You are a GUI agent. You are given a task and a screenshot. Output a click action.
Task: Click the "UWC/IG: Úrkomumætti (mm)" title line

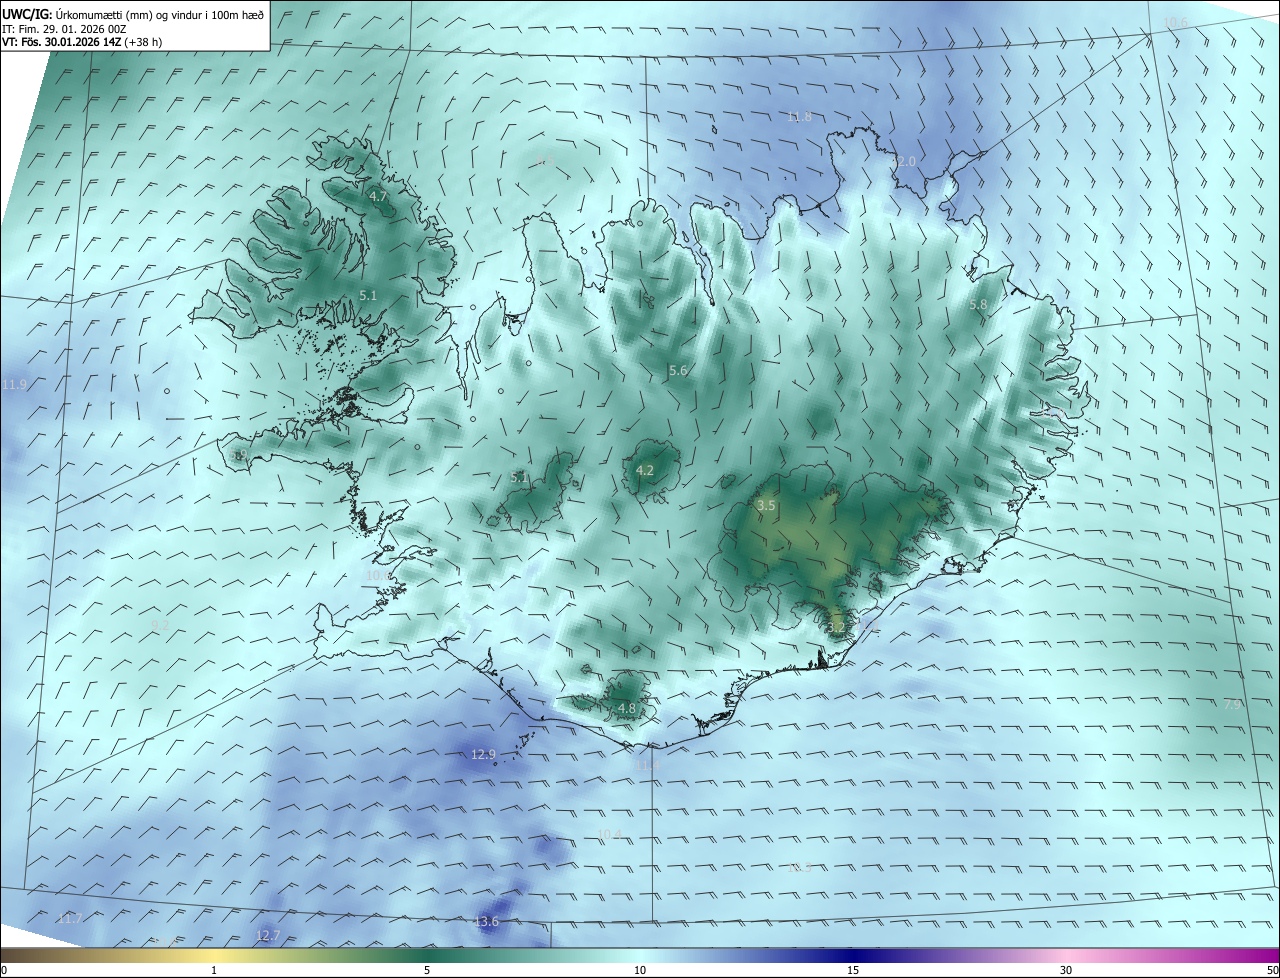(x=133, y=14)
